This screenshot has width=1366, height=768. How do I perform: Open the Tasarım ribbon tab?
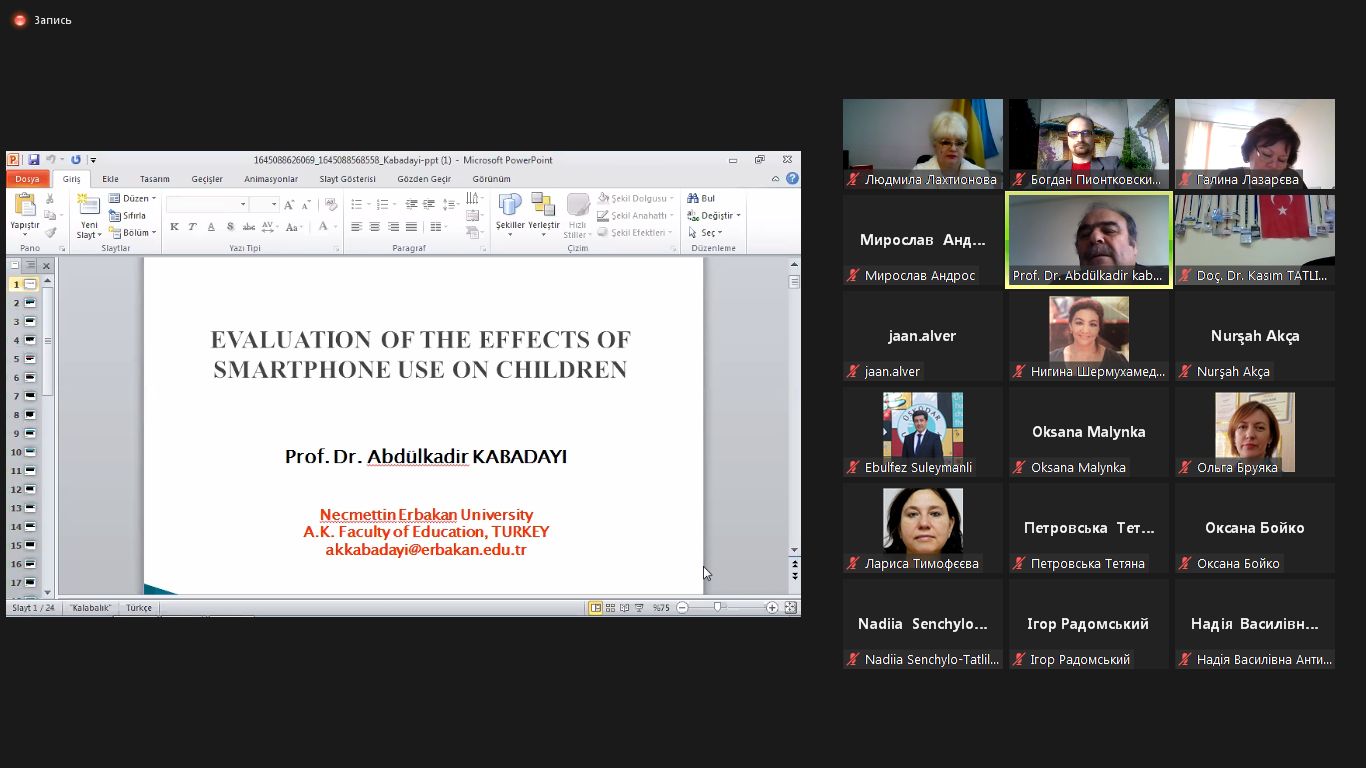[x=154, y=179]
